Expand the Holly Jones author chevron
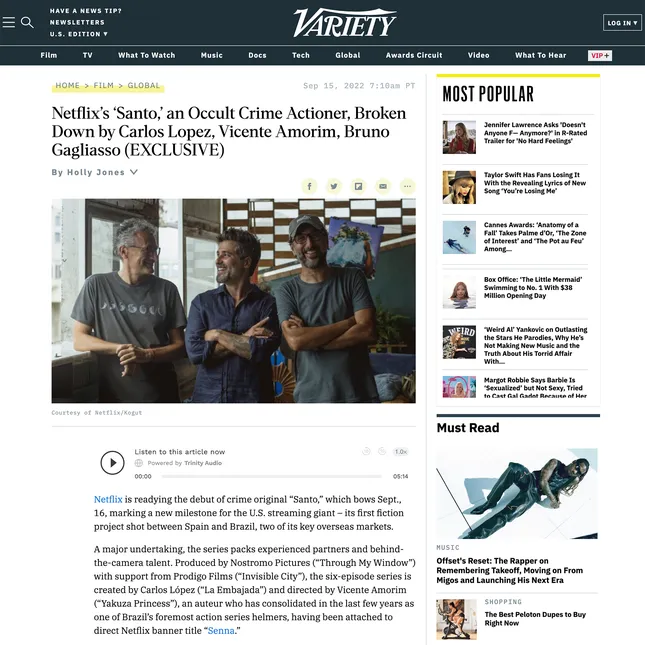The image size is (645, 645). (134, 172)
